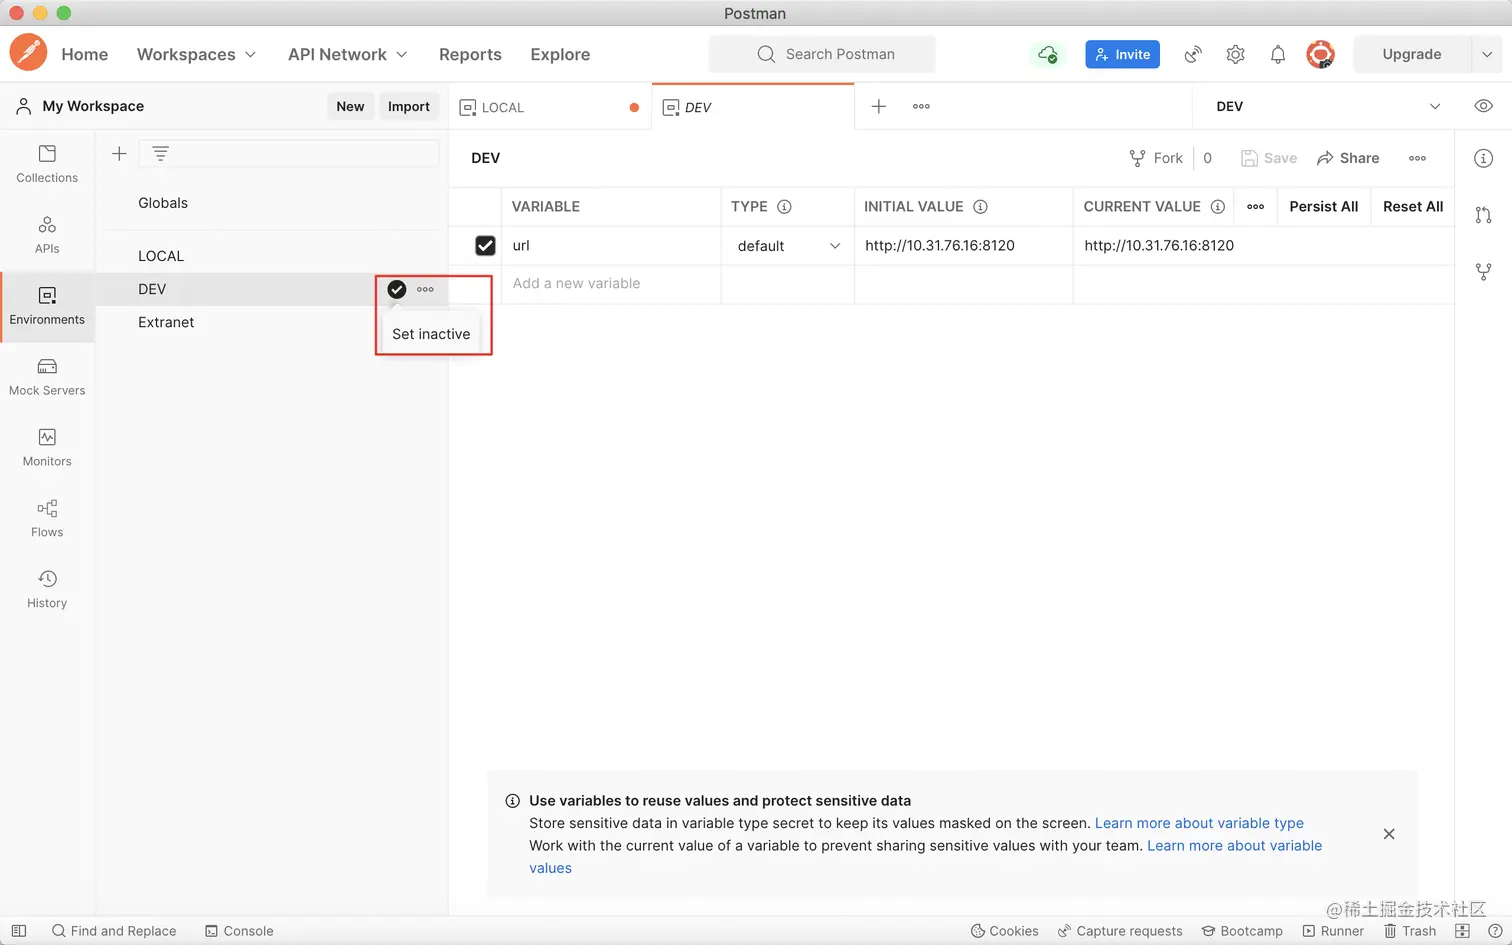Screen dimensions: 1512x945
Task: Toggle two-pane view in the status bar
Action: click(1462, 931)
